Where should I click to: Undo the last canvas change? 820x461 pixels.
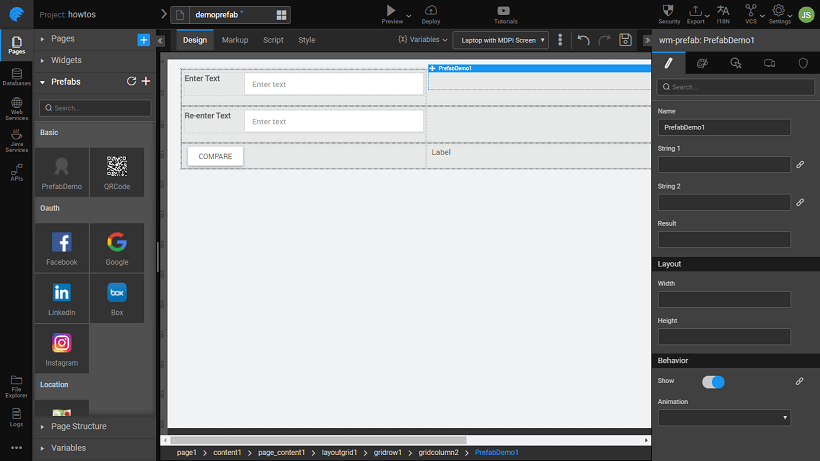tap(584, 40)
